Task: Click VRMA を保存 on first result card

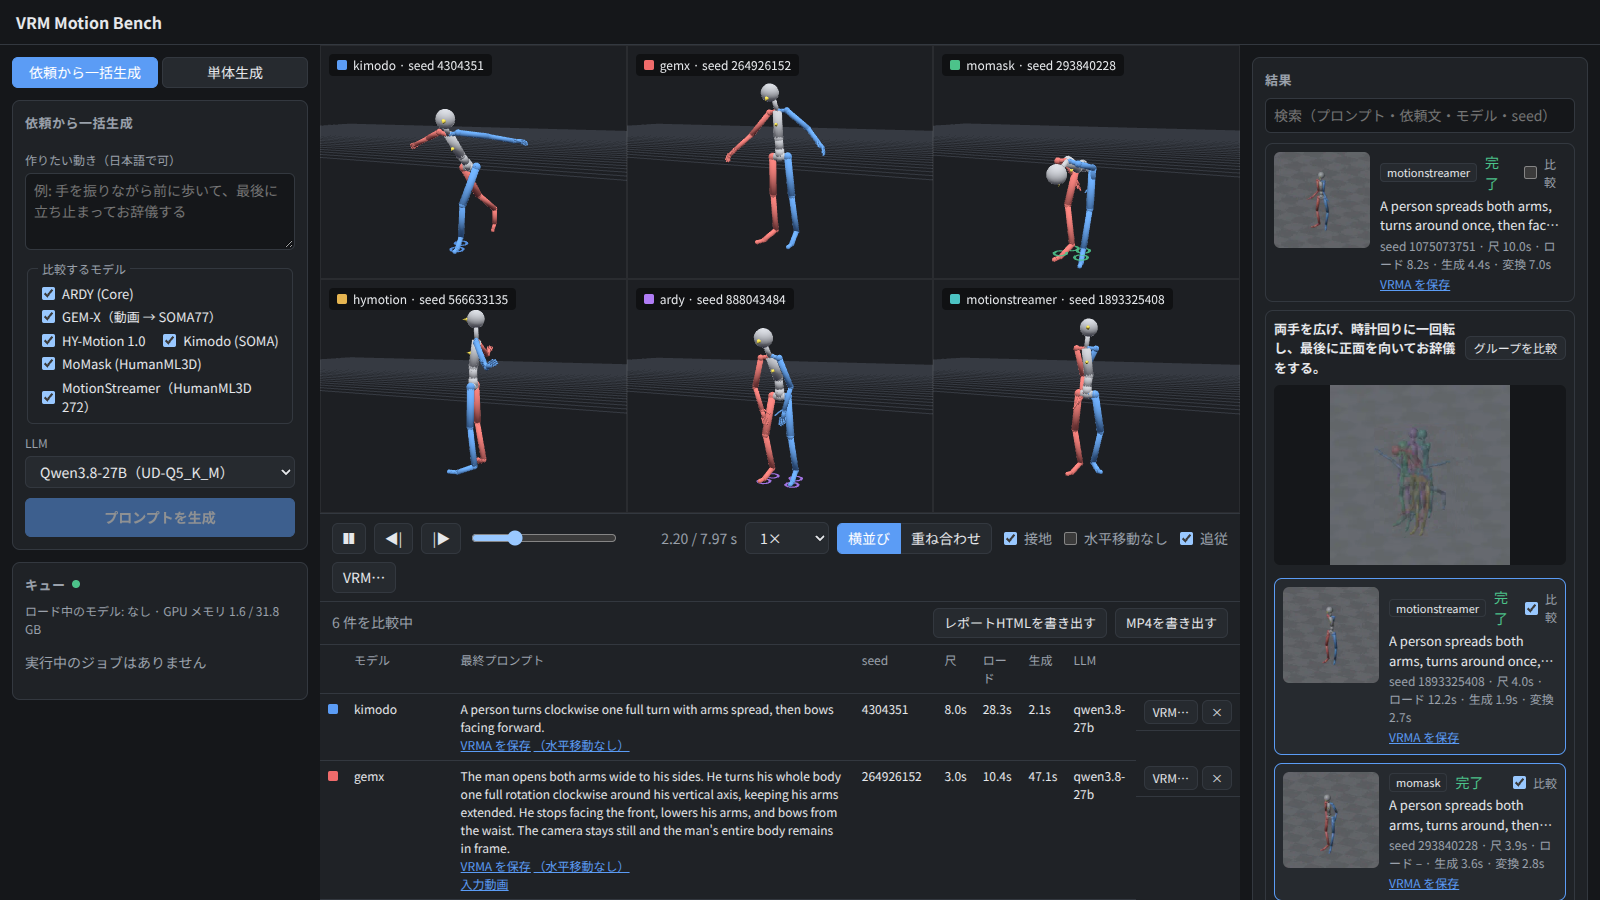Action: point(1415,285)
